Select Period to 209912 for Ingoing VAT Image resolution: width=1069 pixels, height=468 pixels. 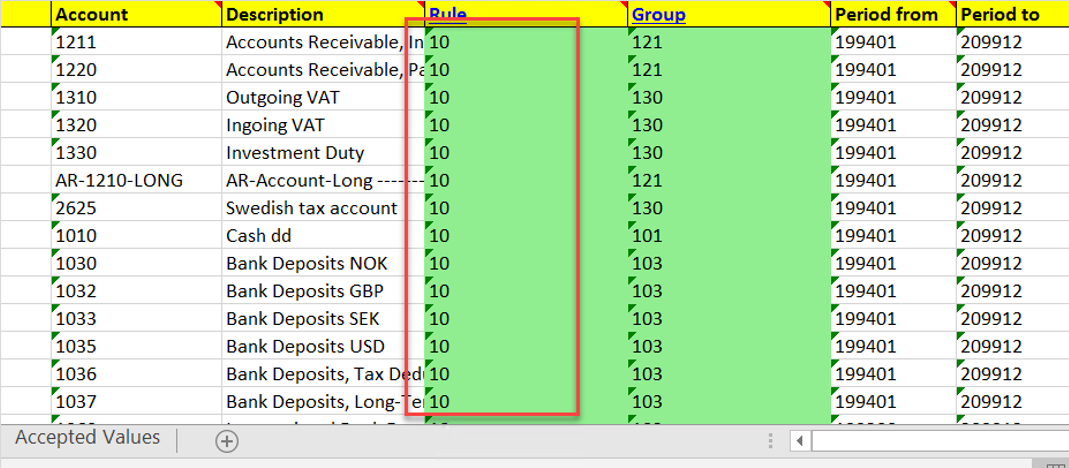[1012, 125]
